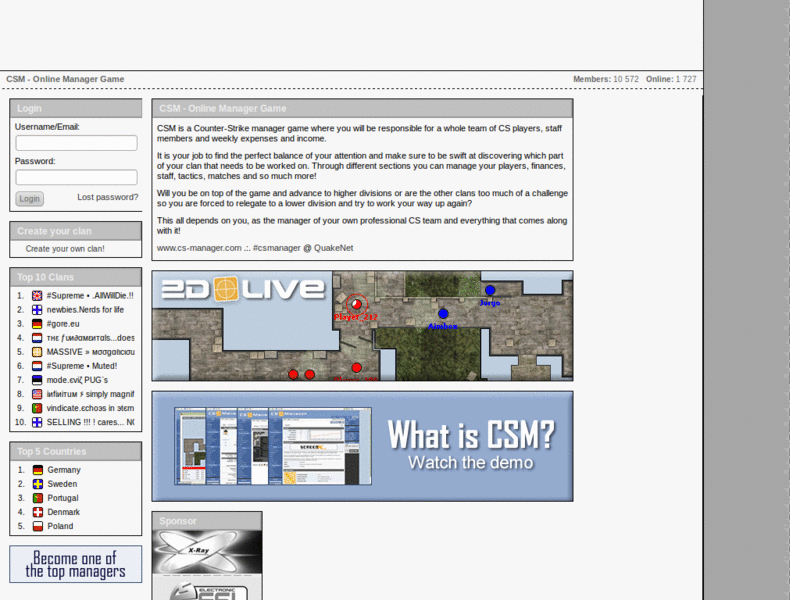Open newbies.Nerds for life clan
Image resolution: width=800 pixels, height=600 pixels.
[x=85, y=310]
